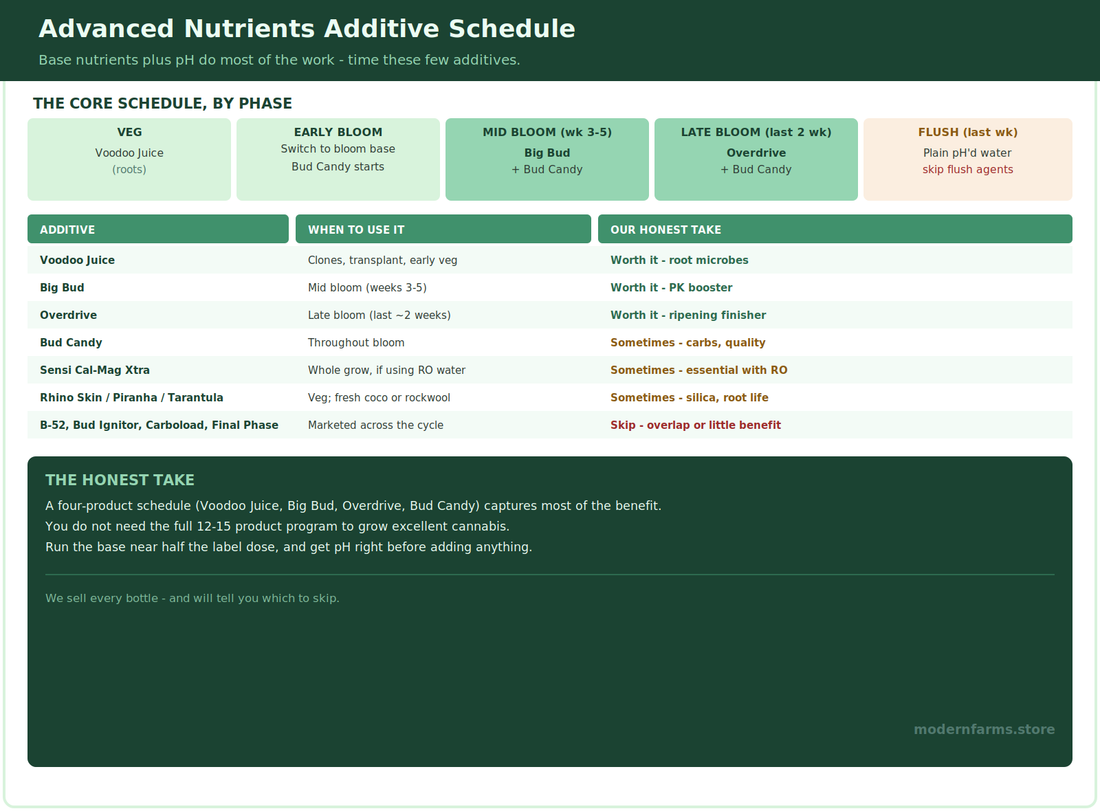Image resolution: width=1100 pixels, height=811 pixels.
Task: Click 'Marketed across the cycle' cell
Action: point(375,425)
